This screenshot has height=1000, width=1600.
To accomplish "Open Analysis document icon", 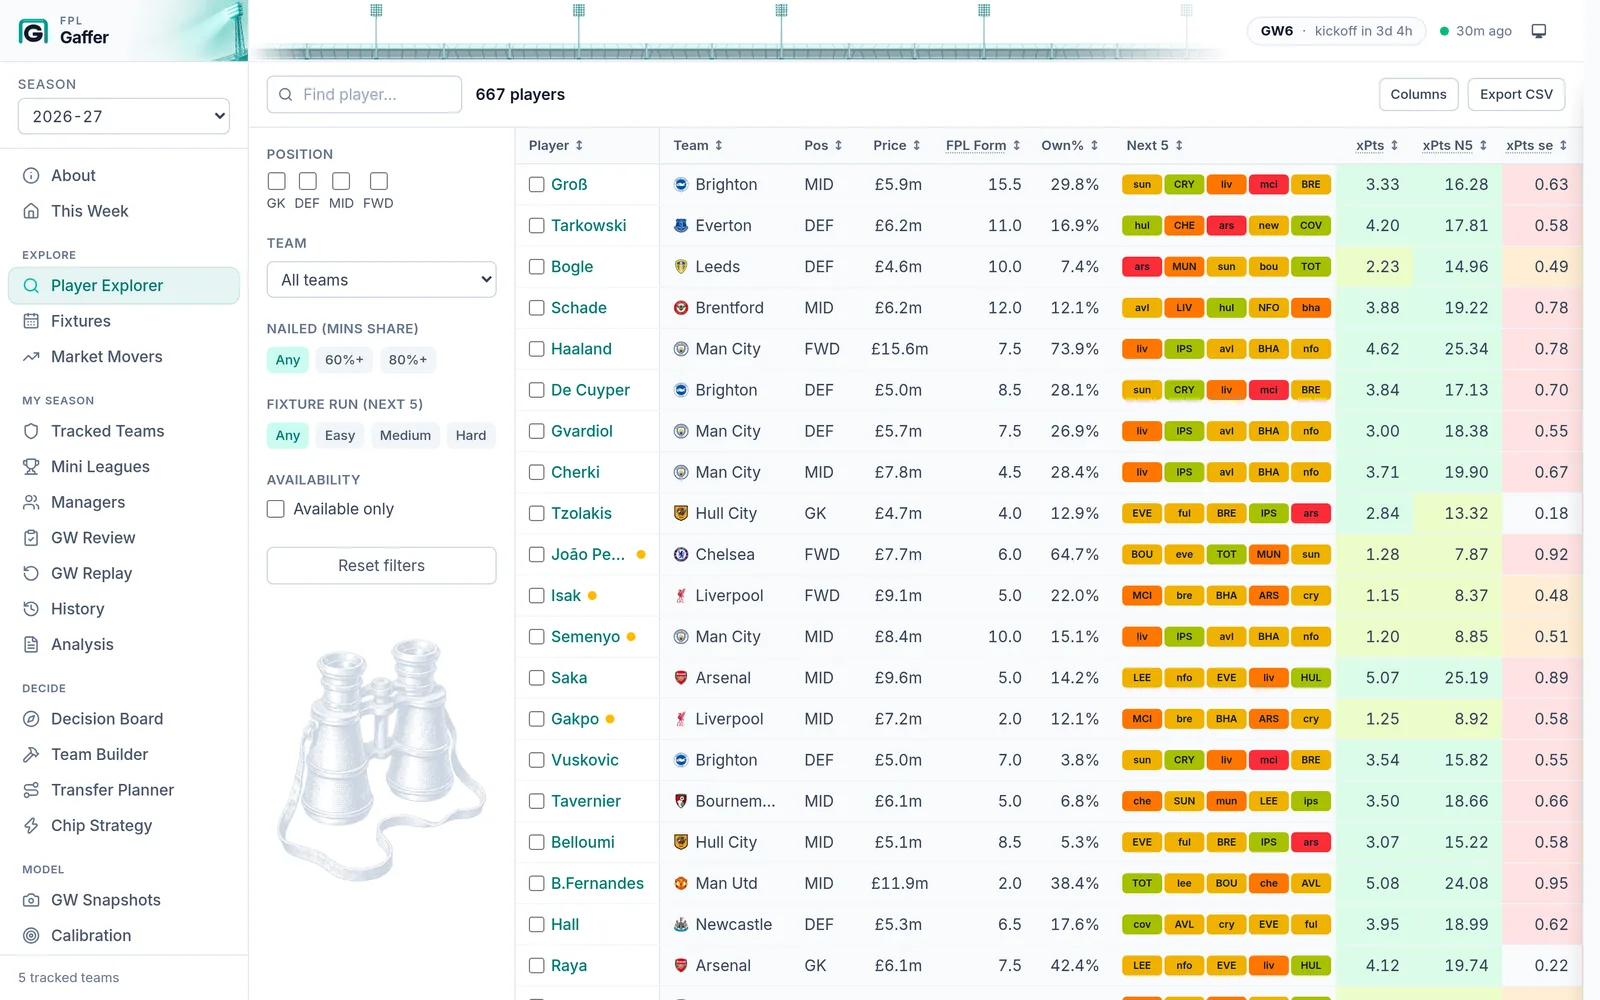I will [31, 645].
